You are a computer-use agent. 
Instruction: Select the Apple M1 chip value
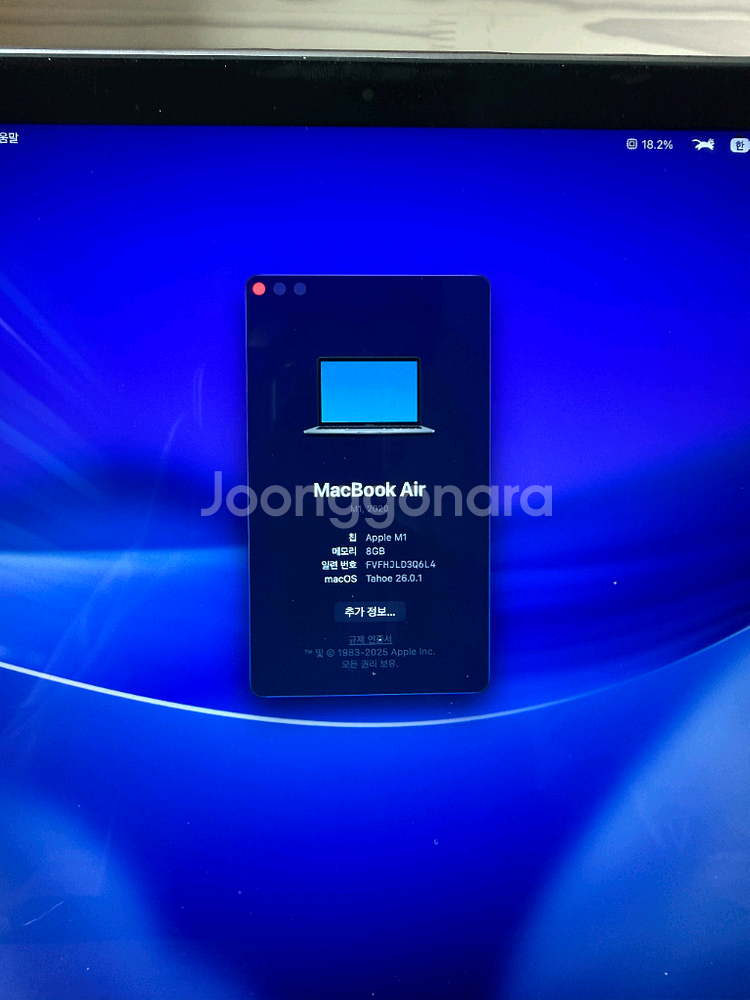(x=386, y=538)
